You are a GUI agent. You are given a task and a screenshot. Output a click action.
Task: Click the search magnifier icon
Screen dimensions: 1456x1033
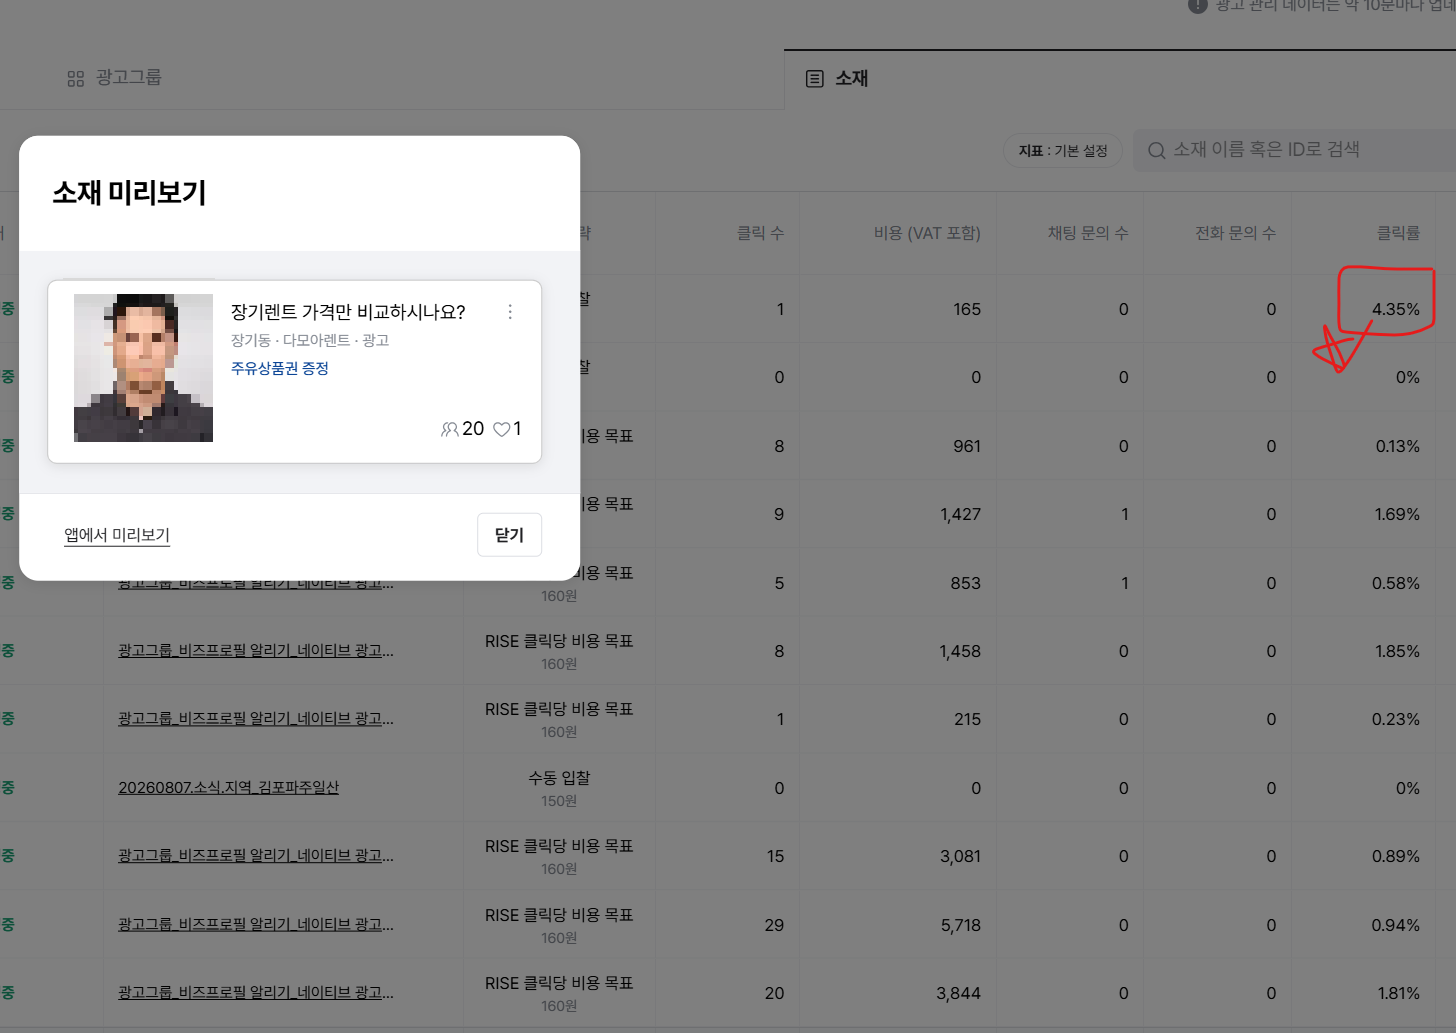click(1157, 151)
